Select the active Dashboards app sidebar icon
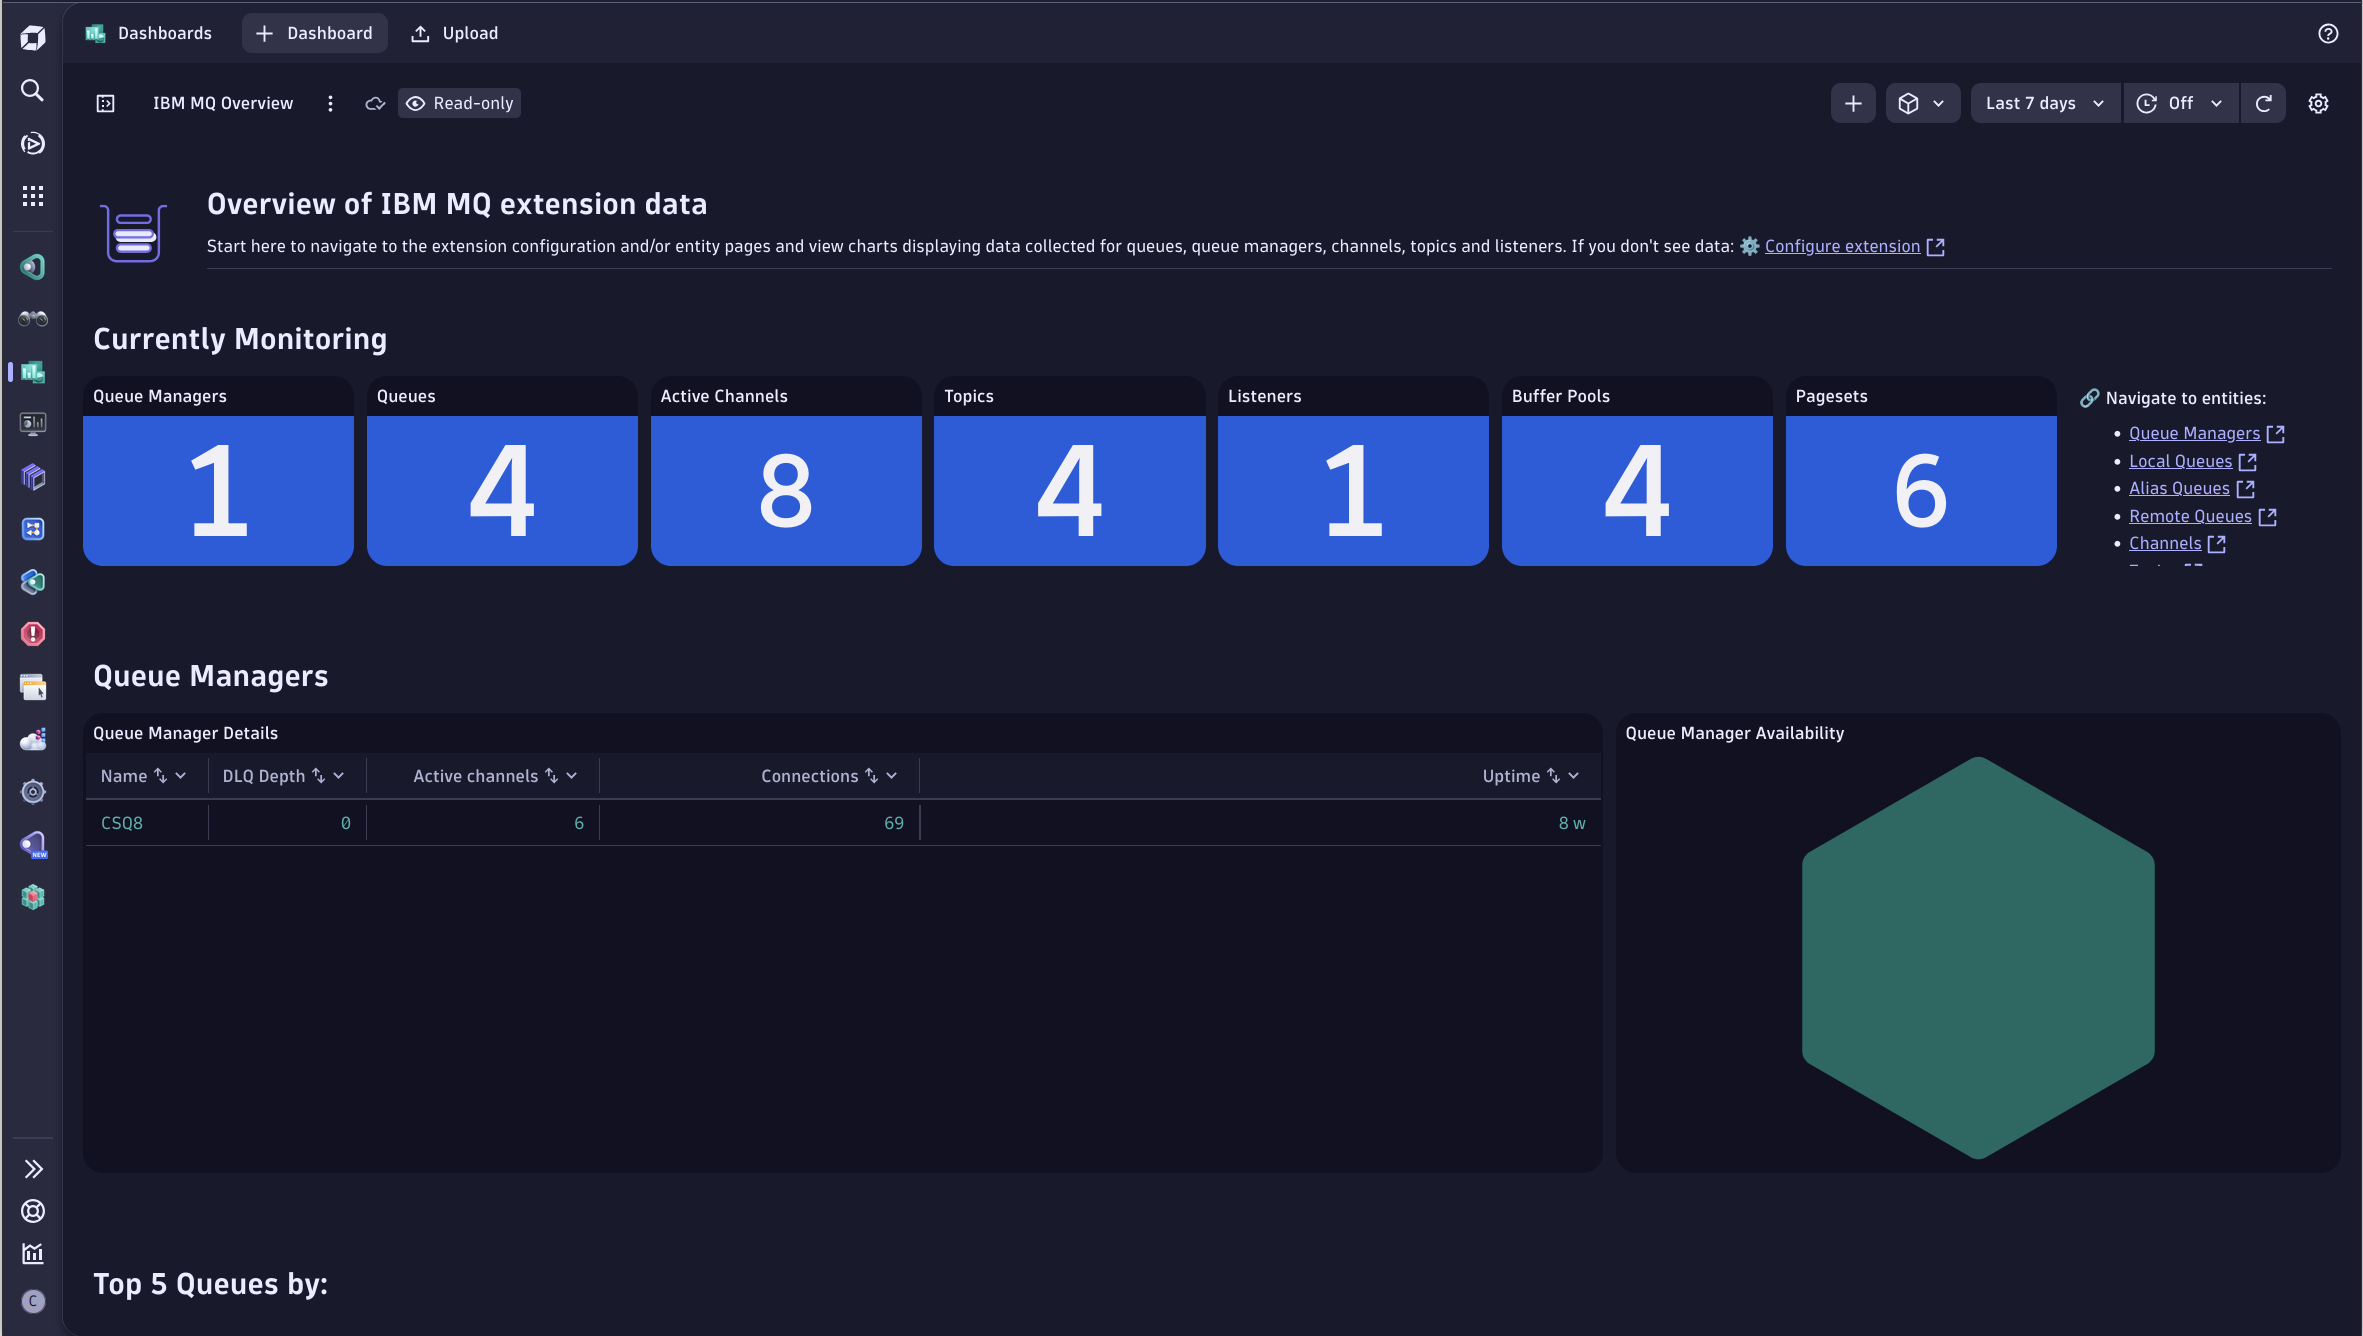This screenshot has height=1336, width=2363. [x=33, y=372]
